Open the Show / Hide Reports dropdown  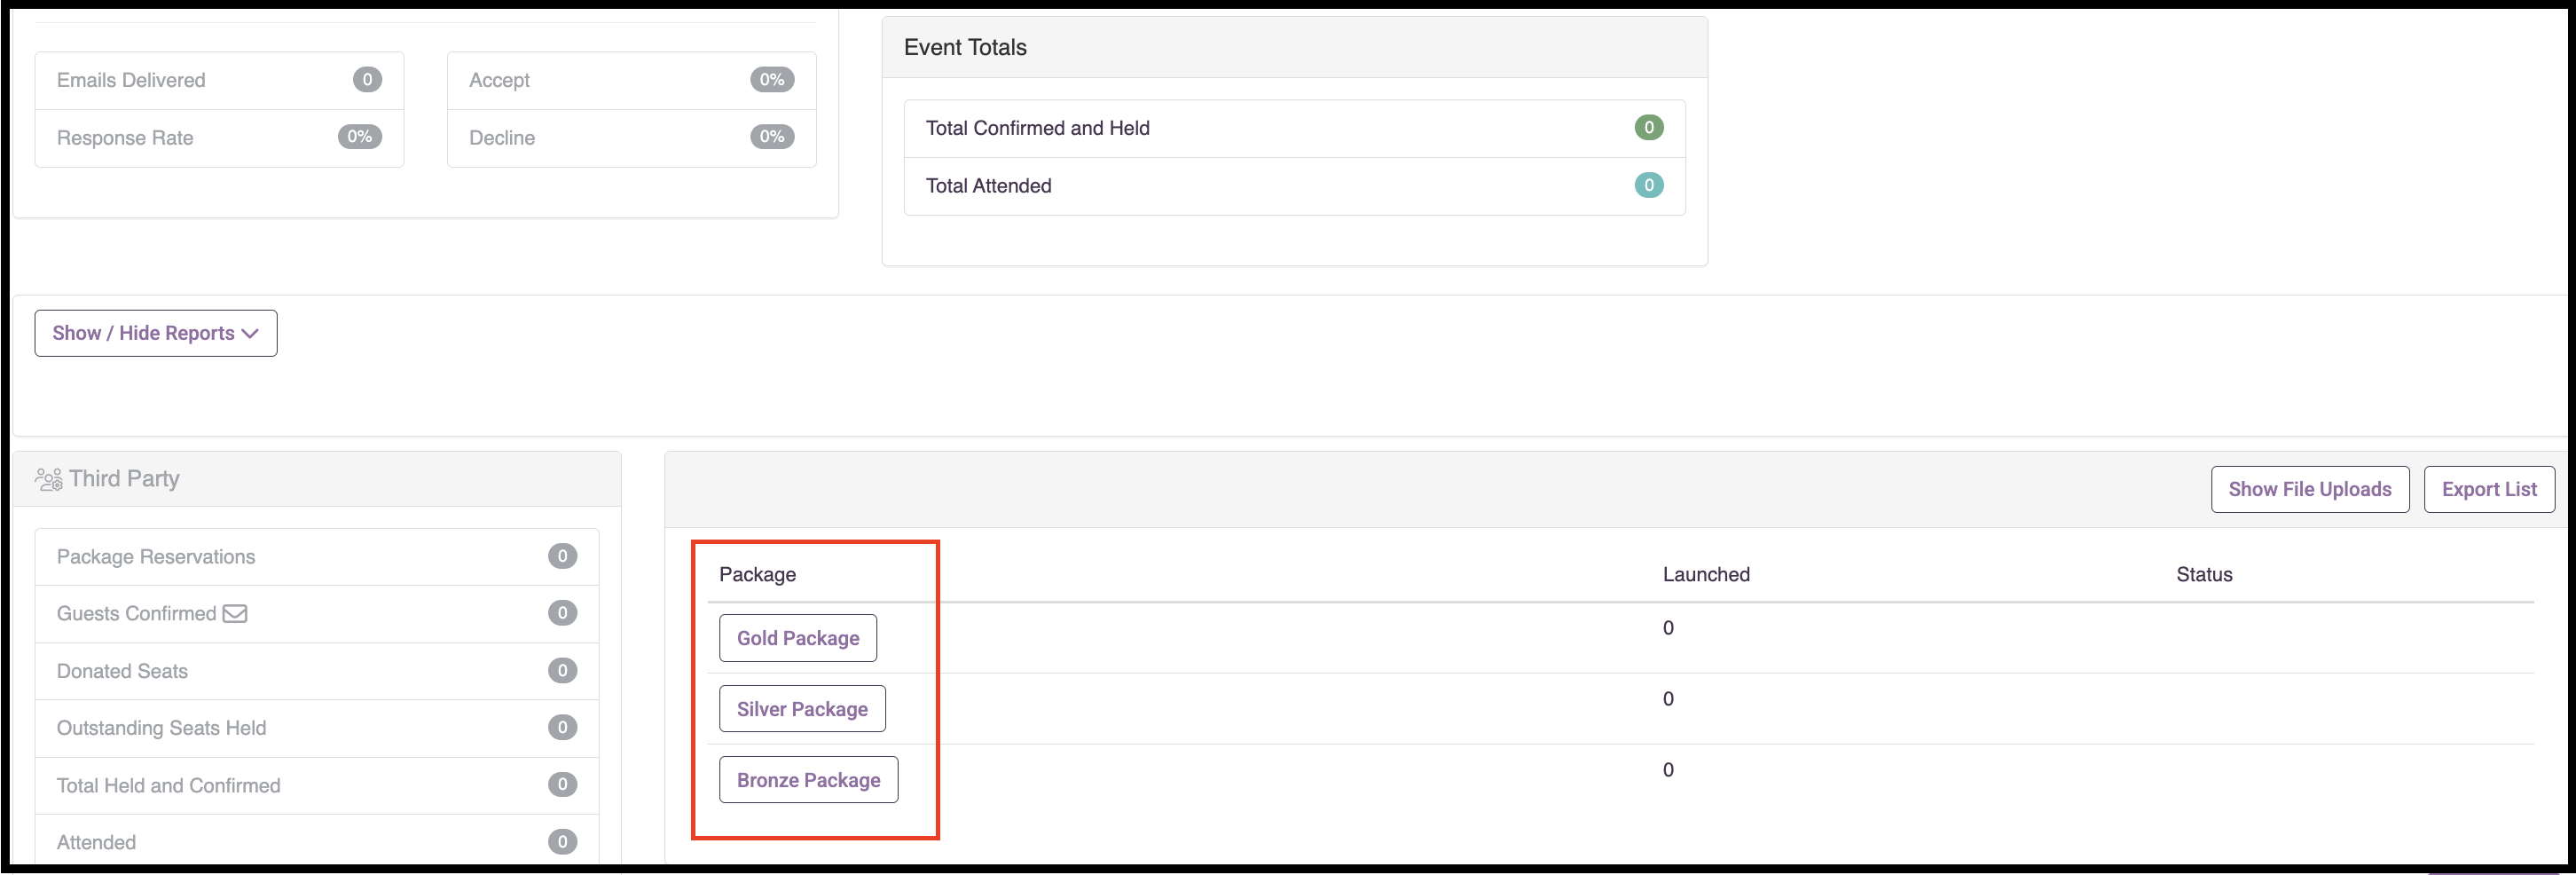(156, 333)
